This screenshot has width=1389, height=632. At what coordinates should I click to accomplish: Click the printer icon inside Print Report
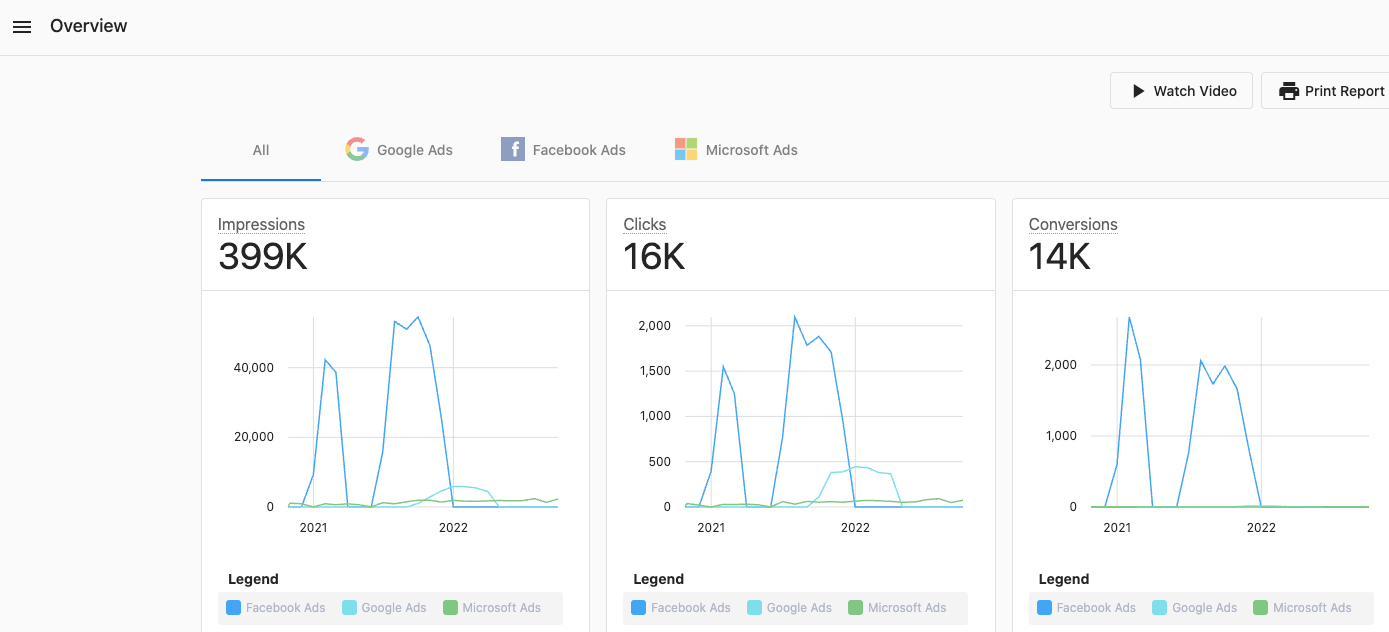[x=1290, y=90]
